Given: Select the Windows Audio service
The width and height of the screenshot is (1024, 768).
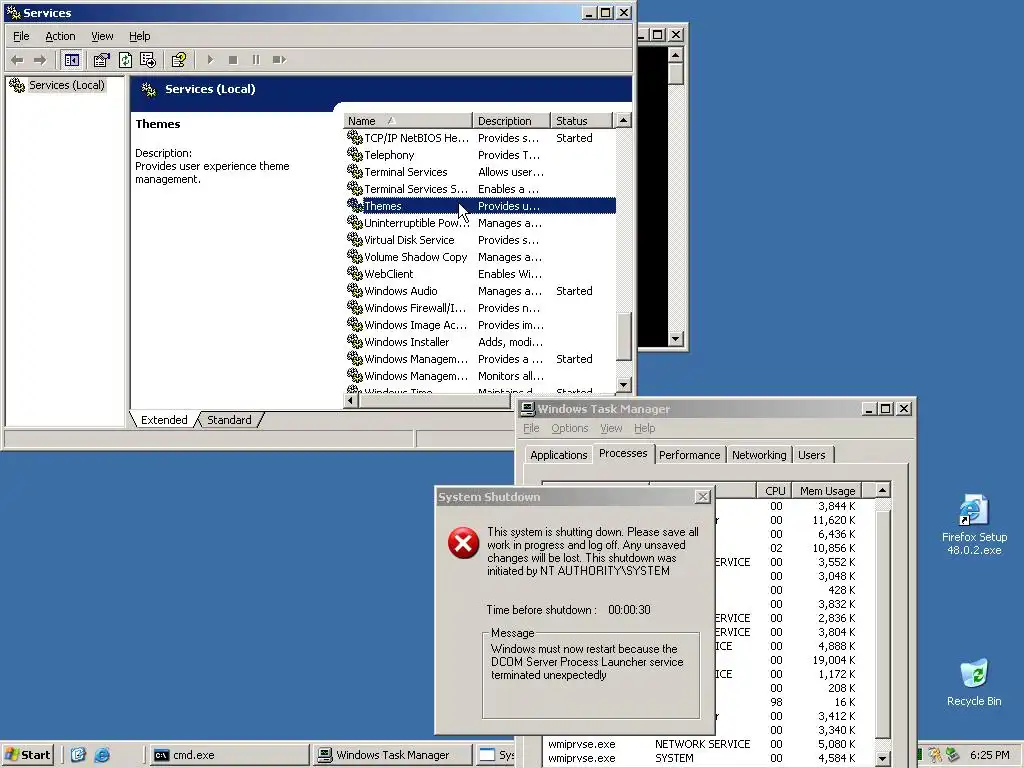Looking at the screenshot, I should (x=481, y=291).
